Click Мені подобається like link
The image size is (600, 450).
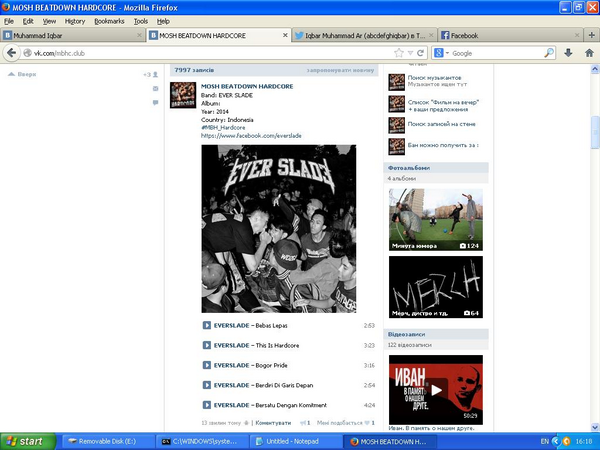tap(339, 423)
